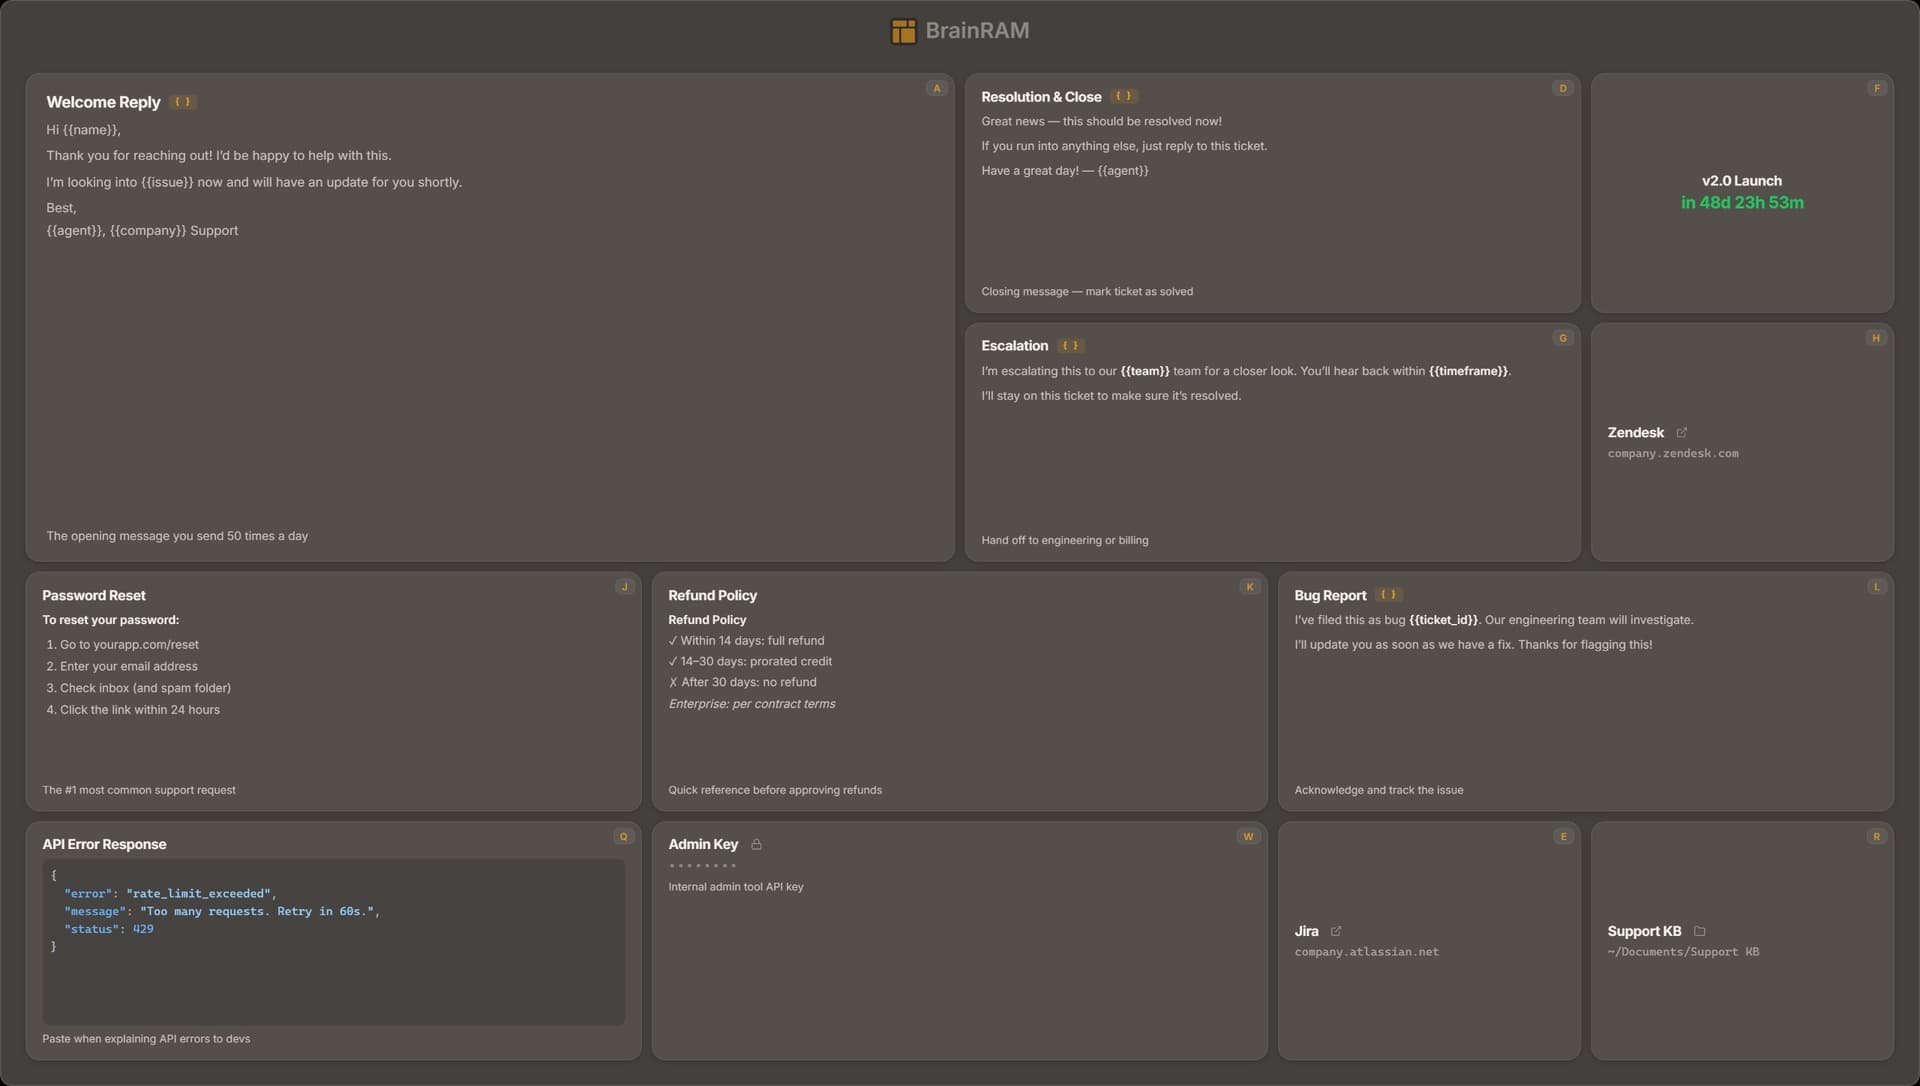
Task: Click the ~/Documents/Support KB path
Action: 1682,952
